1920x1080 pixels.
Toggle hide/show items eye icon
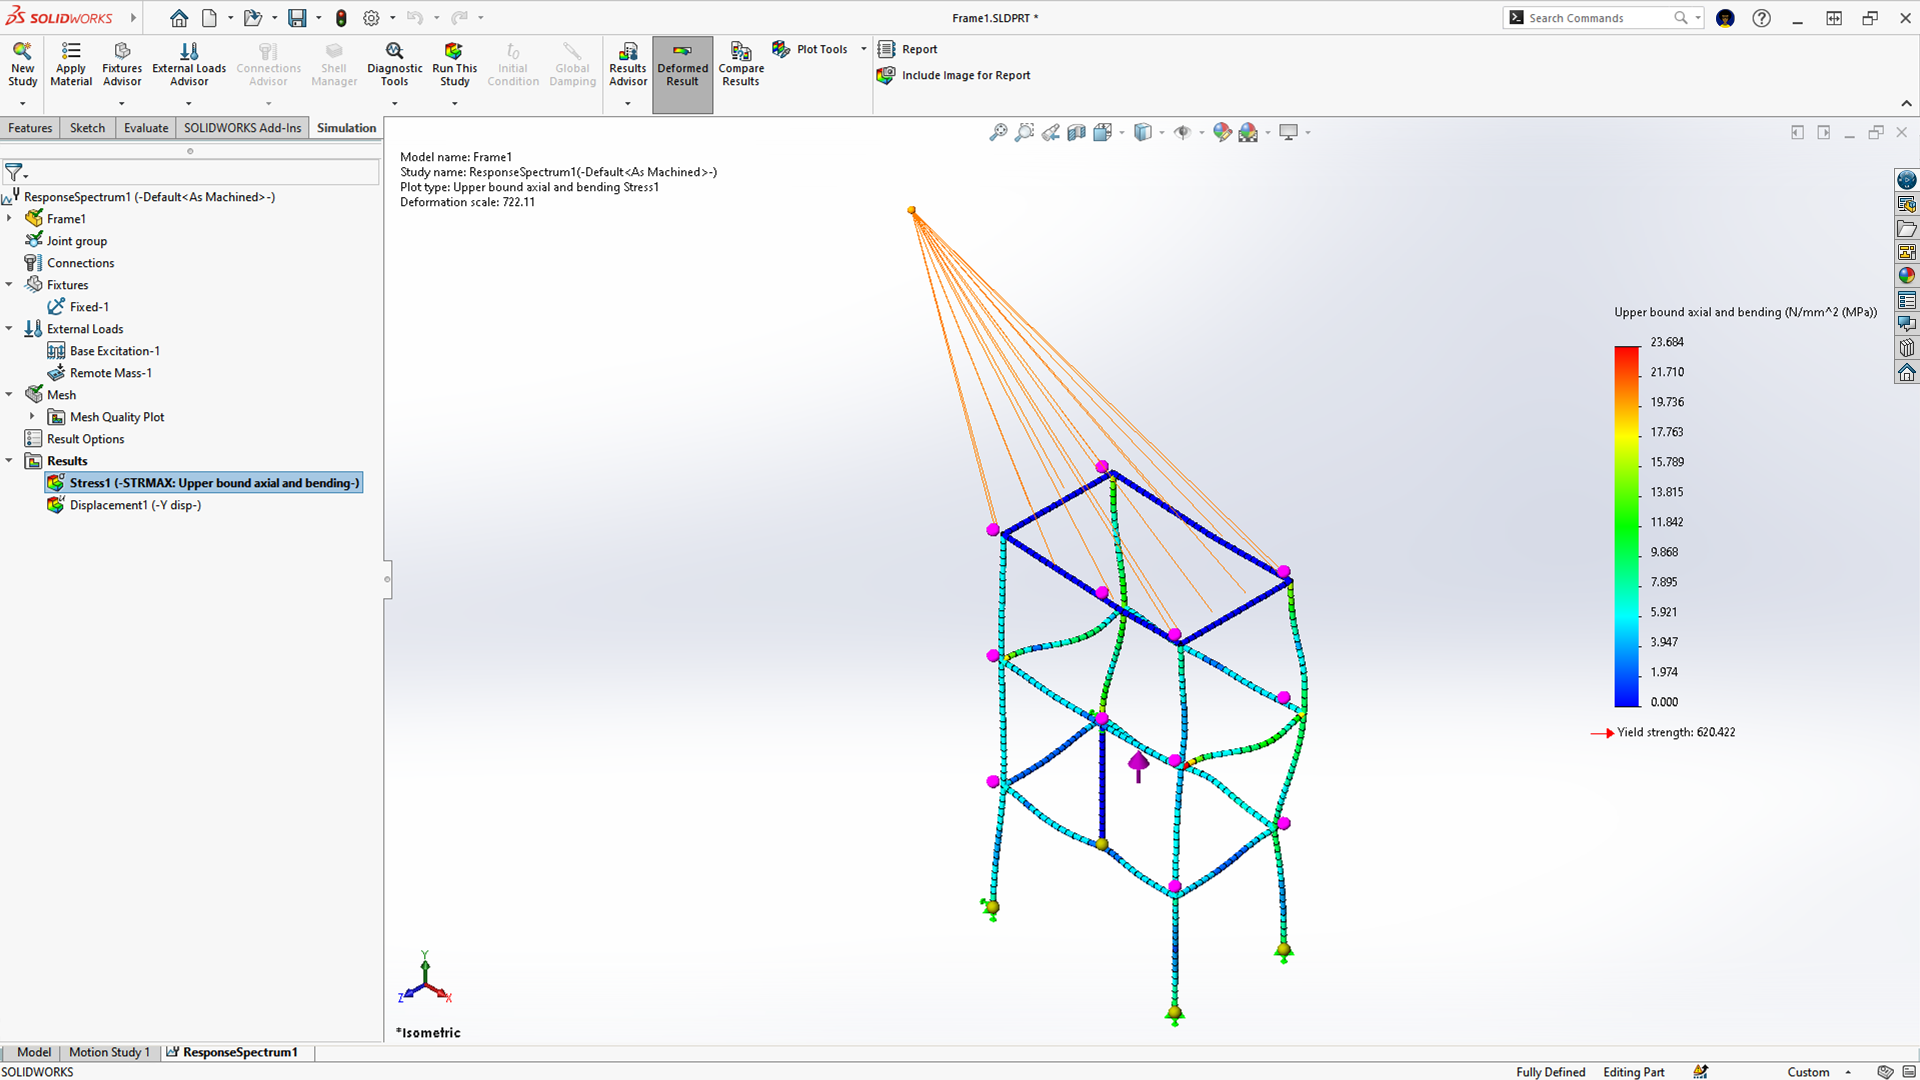point(1183,132)
